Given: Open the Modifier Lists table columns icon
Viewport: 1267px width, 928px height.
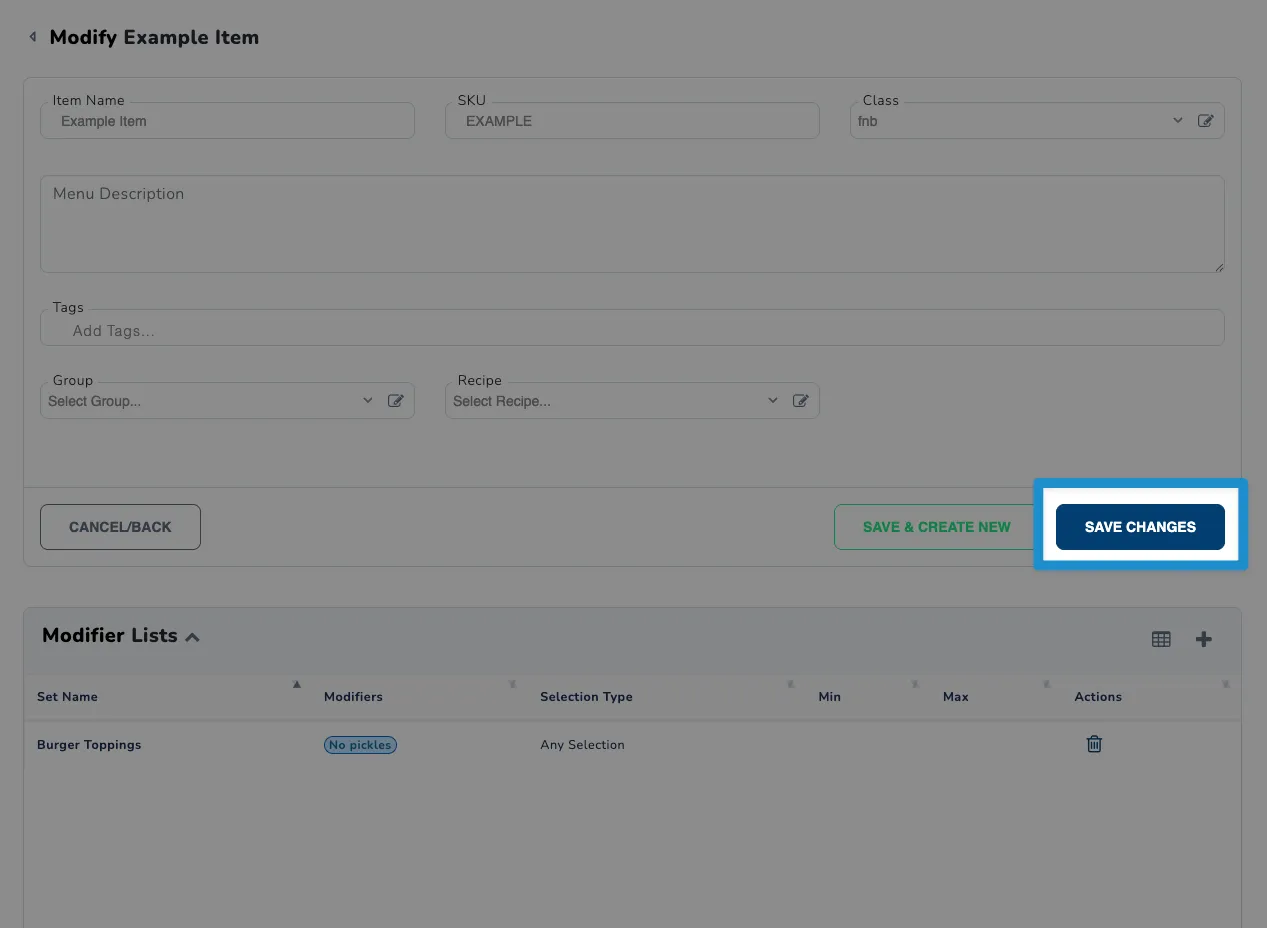Looking at the screenshot, I should tap(1161, 639).
